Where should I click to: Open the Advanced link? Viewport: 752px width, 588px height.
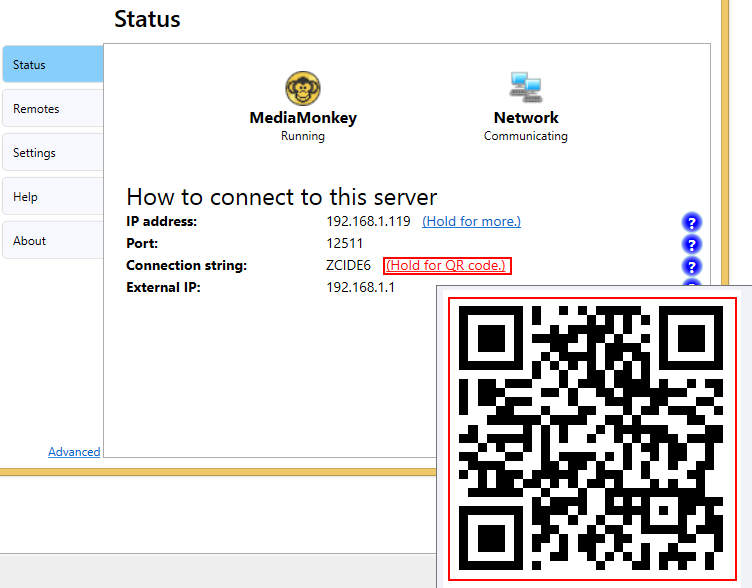pos(74,452)
